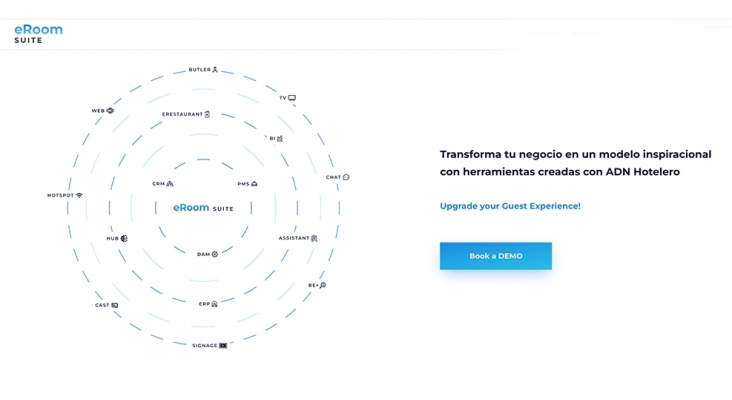The width and height of the screenshot is (732, 400).
Task: Open the Chat bubble icon
Action: pyautogui.click(x=346, y=177)
